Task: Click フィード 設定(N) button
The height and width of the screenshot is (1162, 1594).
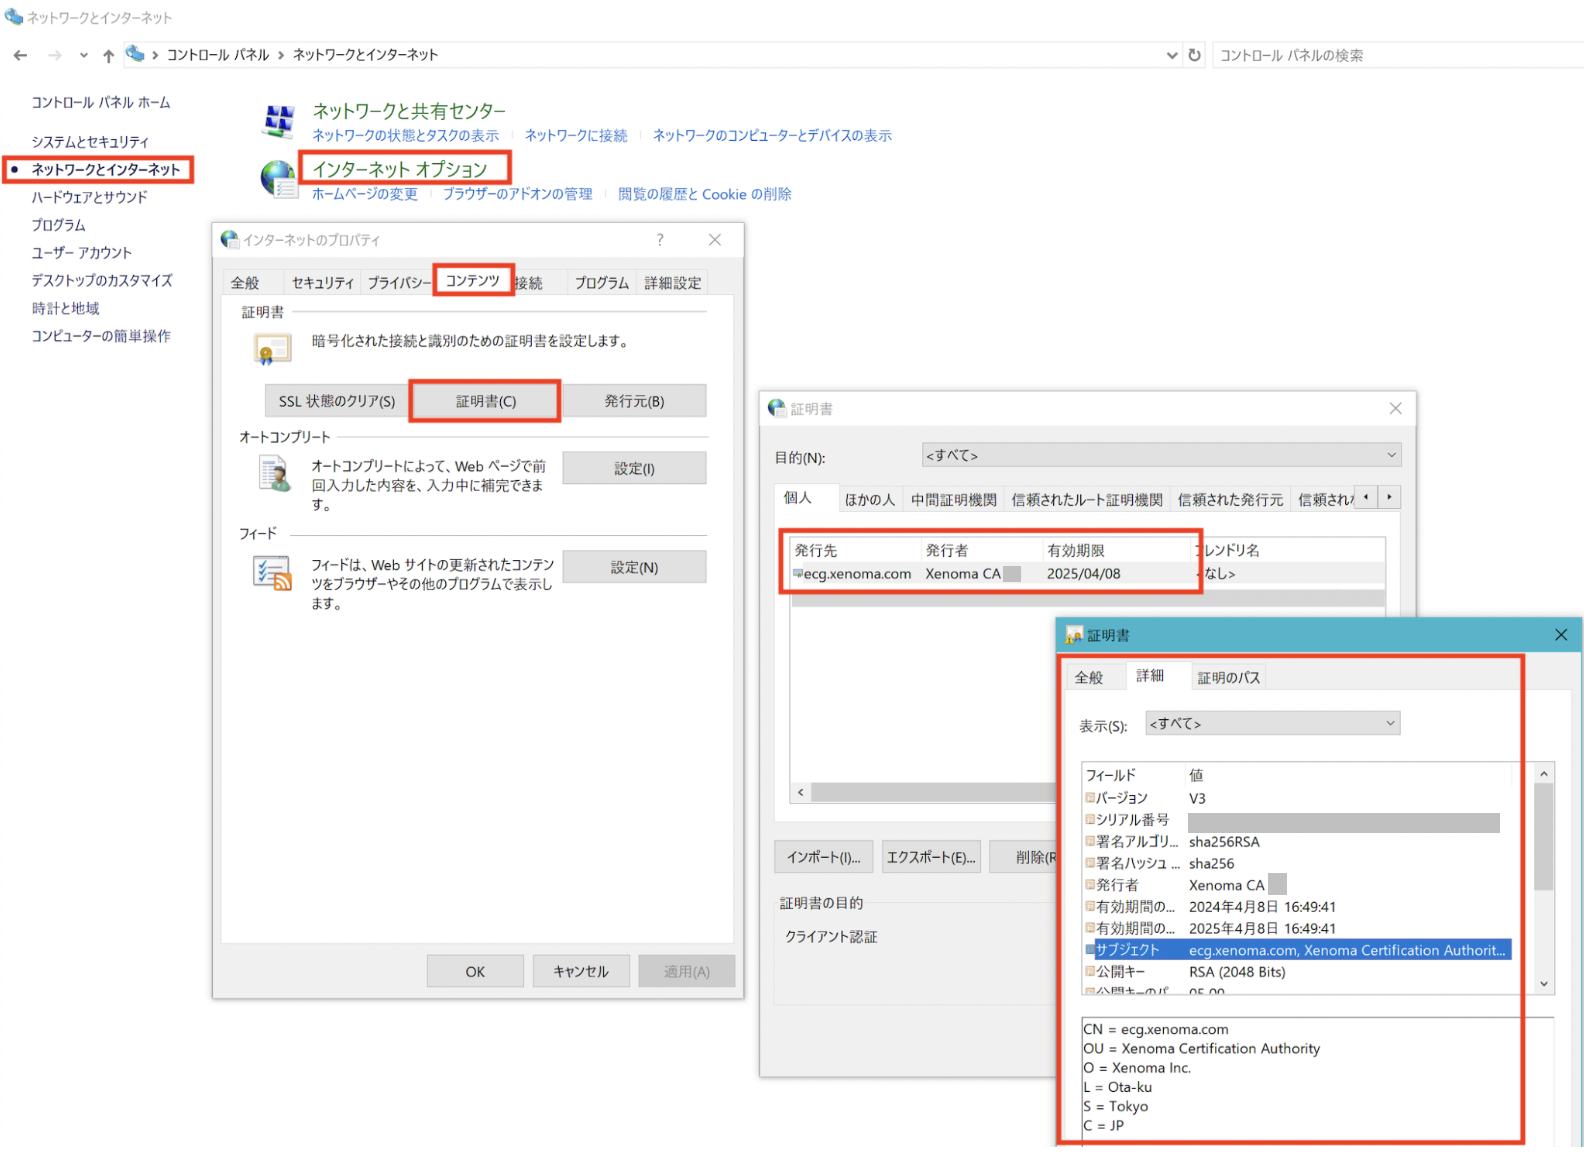Action: tap(634, 568)
